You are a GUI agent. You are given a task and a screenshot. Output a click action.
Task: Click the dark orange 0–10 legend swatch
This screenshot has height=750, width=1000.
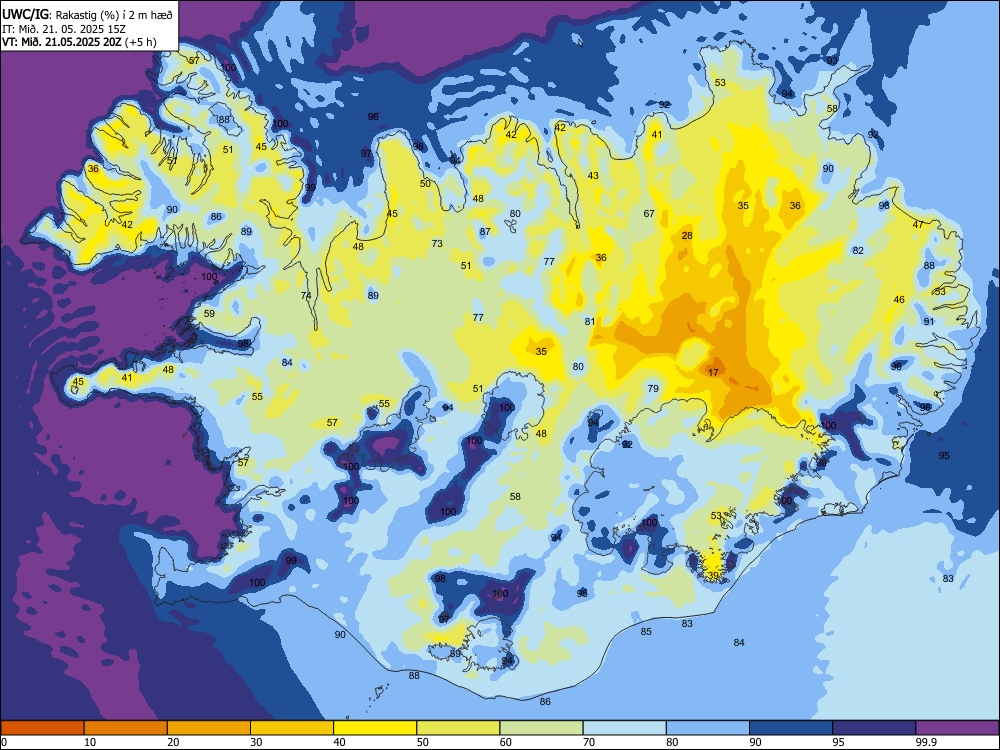pyautogui.click(x=42, y=728)
